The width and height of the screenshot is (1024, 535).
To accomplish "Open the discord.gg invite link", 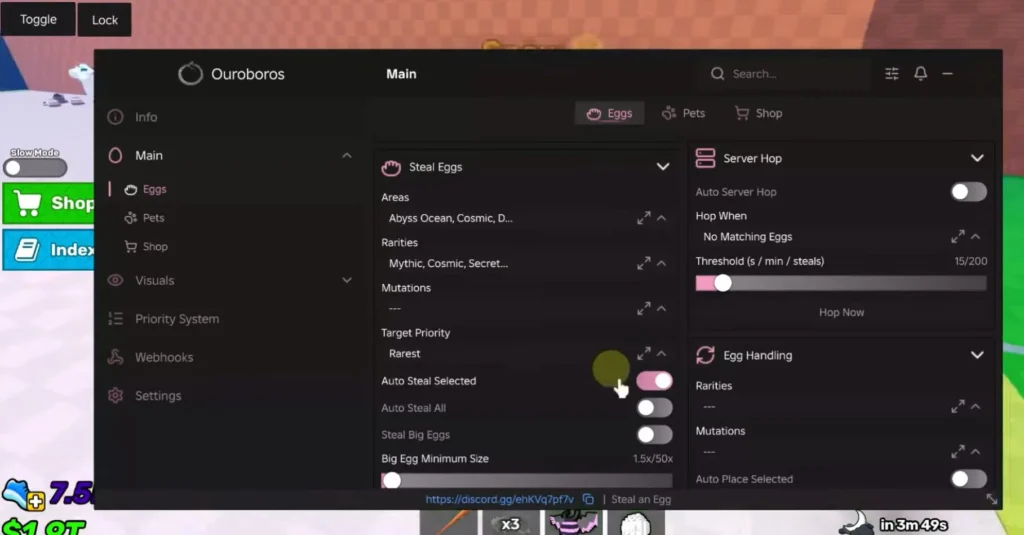I will point(500,499).
